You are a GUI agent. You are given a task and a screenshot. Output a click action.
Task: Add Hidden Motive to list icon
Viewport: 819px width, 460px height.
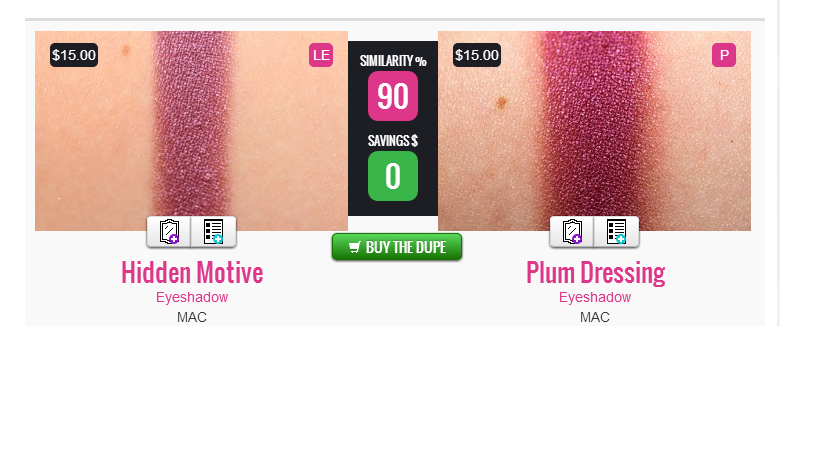pos(214,232)
